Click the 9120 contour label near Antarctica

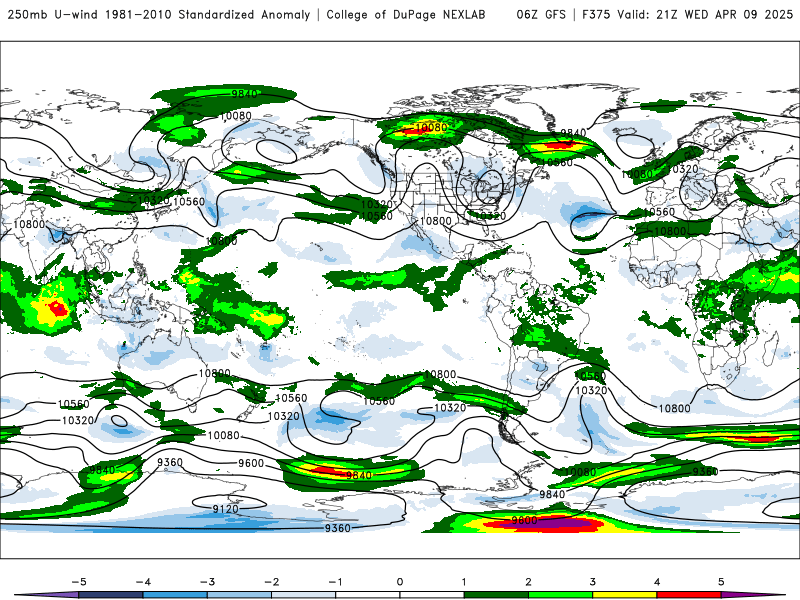(226, 509)
